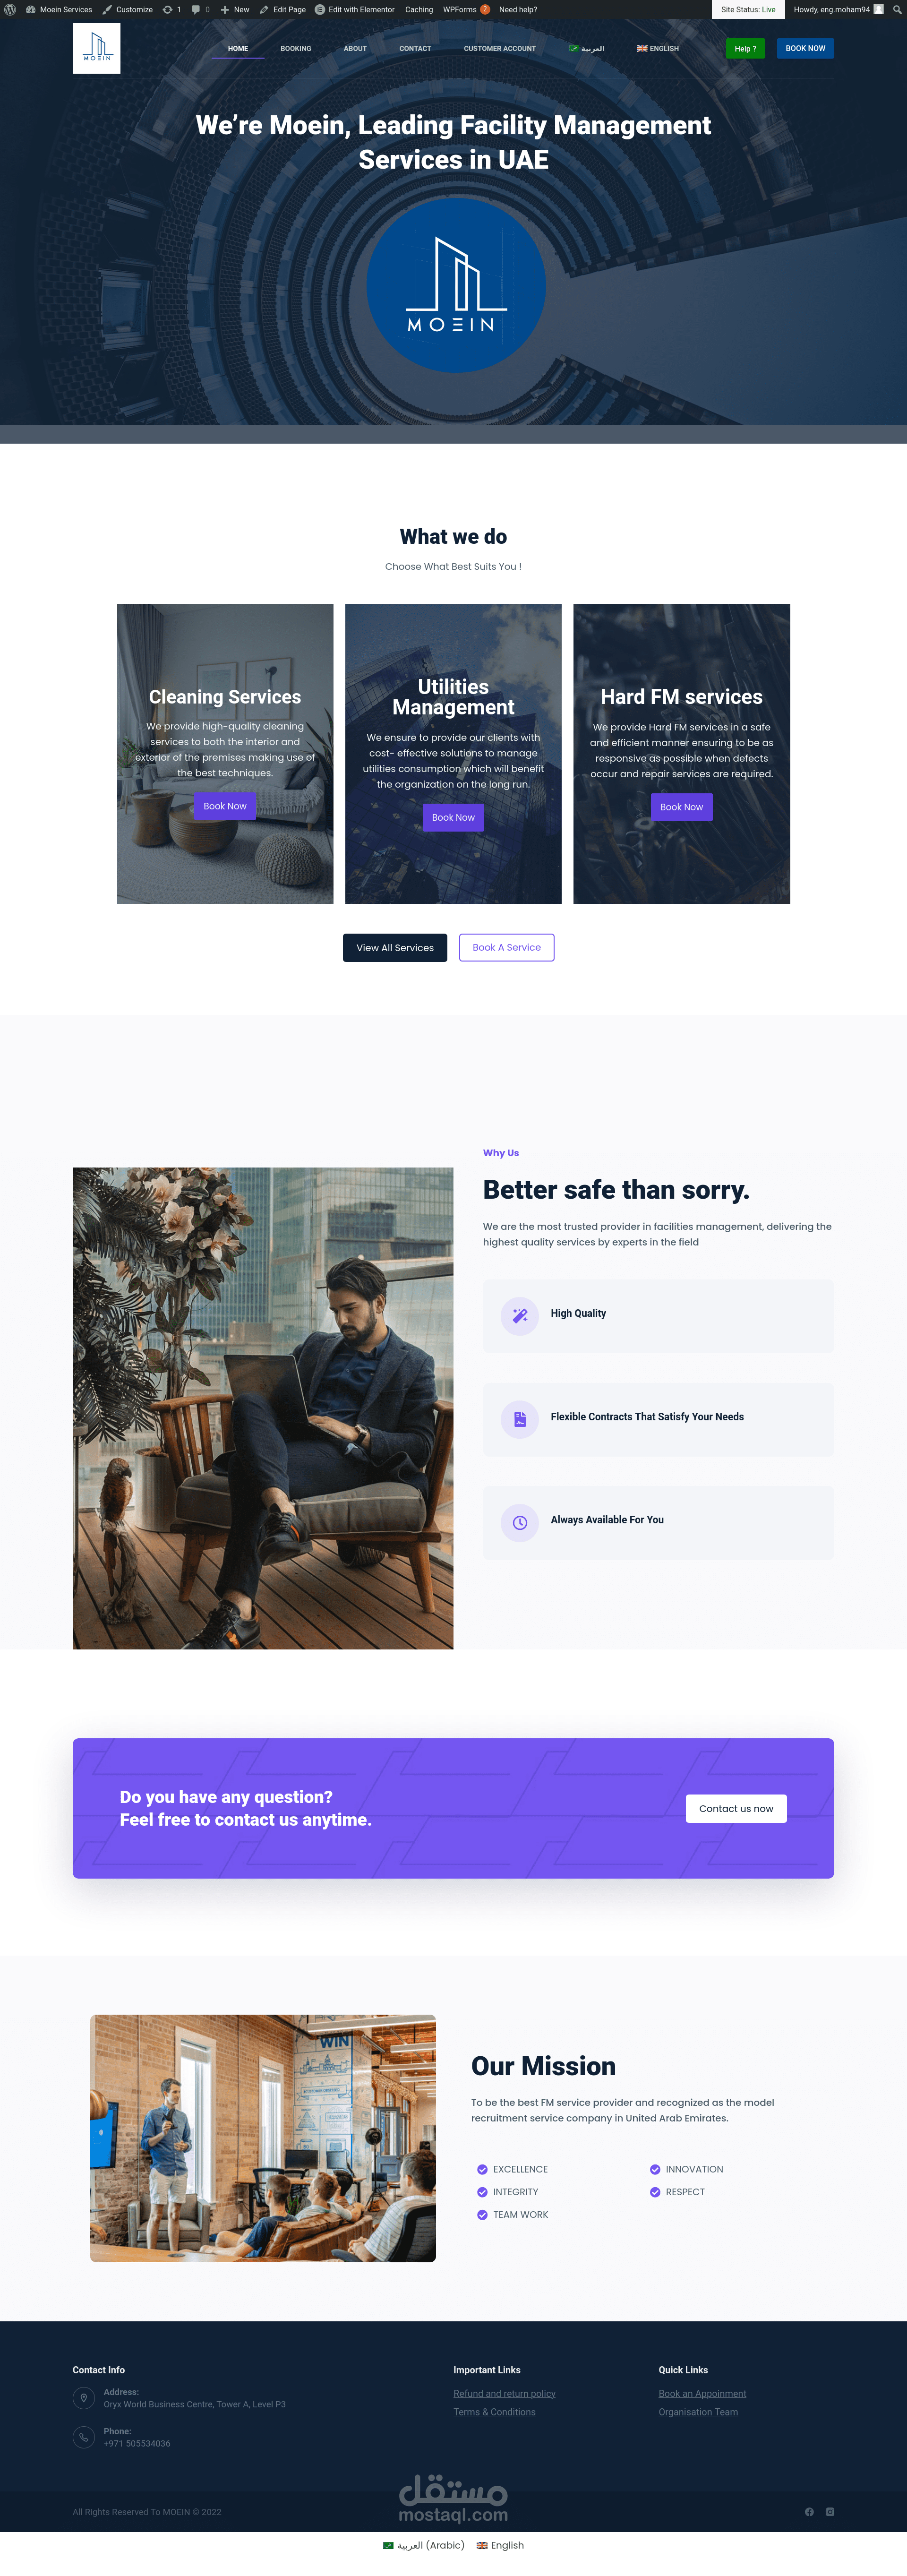Click the Always Available clock icon
The height and width of the screenshot is (2576, 907).
tap(520, 1522)
